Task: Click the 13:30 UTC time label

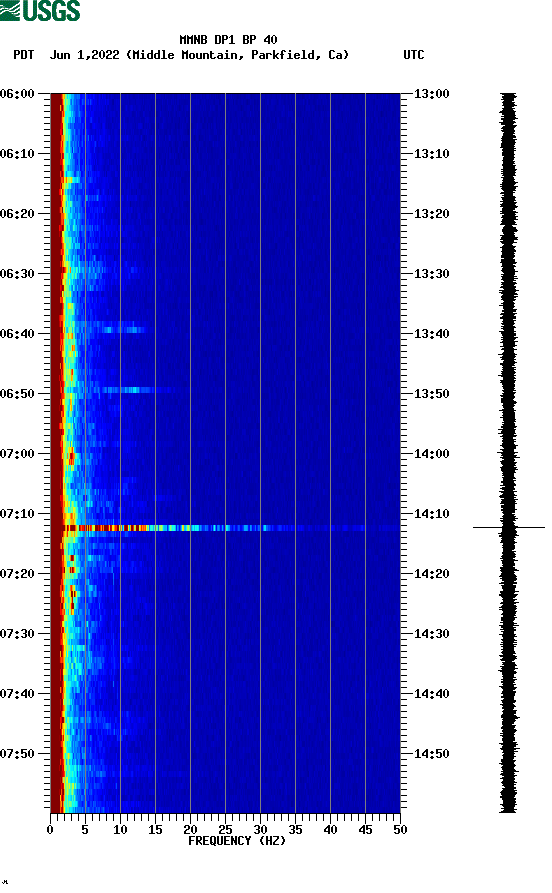Action: pyautogui.click(x=431, y=273)
